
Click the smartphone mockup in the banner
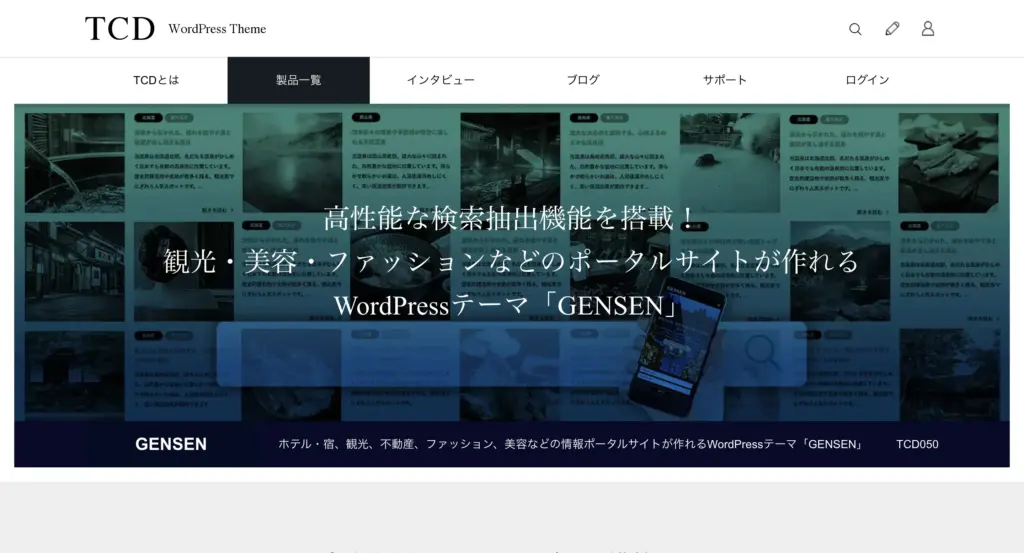[677, 346]
